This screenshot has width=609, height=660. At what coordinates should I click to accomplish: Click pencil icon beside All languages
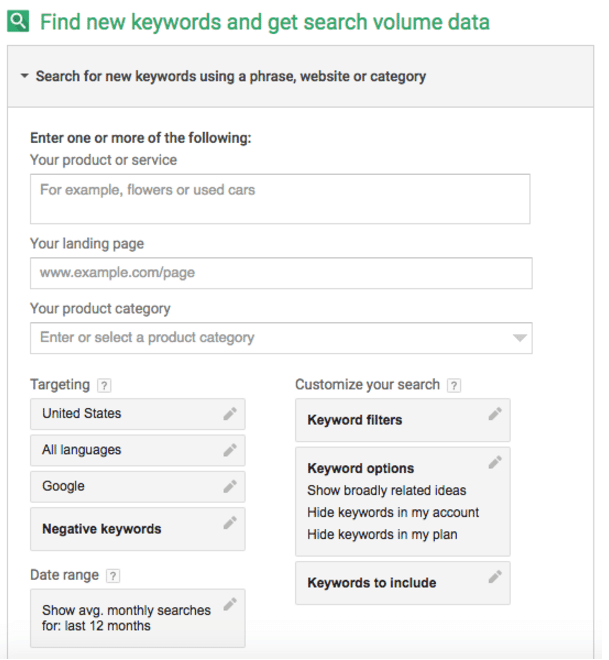(230, 450)
